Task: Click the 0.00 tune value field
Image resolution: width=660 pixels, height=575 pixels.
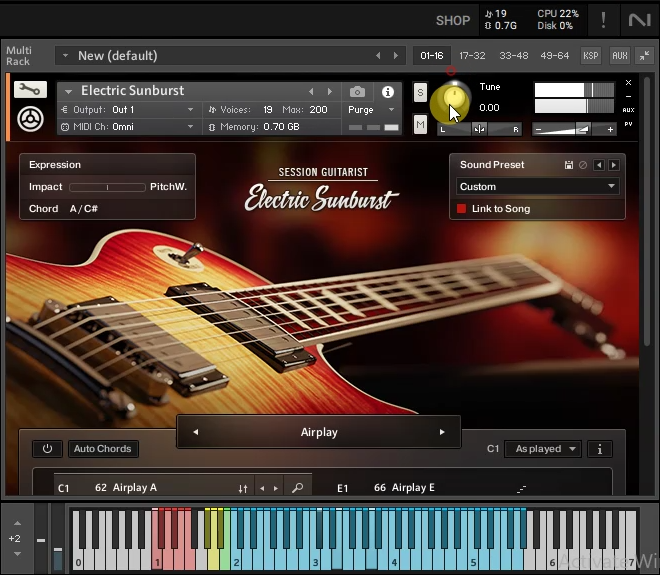Action: 490,108
